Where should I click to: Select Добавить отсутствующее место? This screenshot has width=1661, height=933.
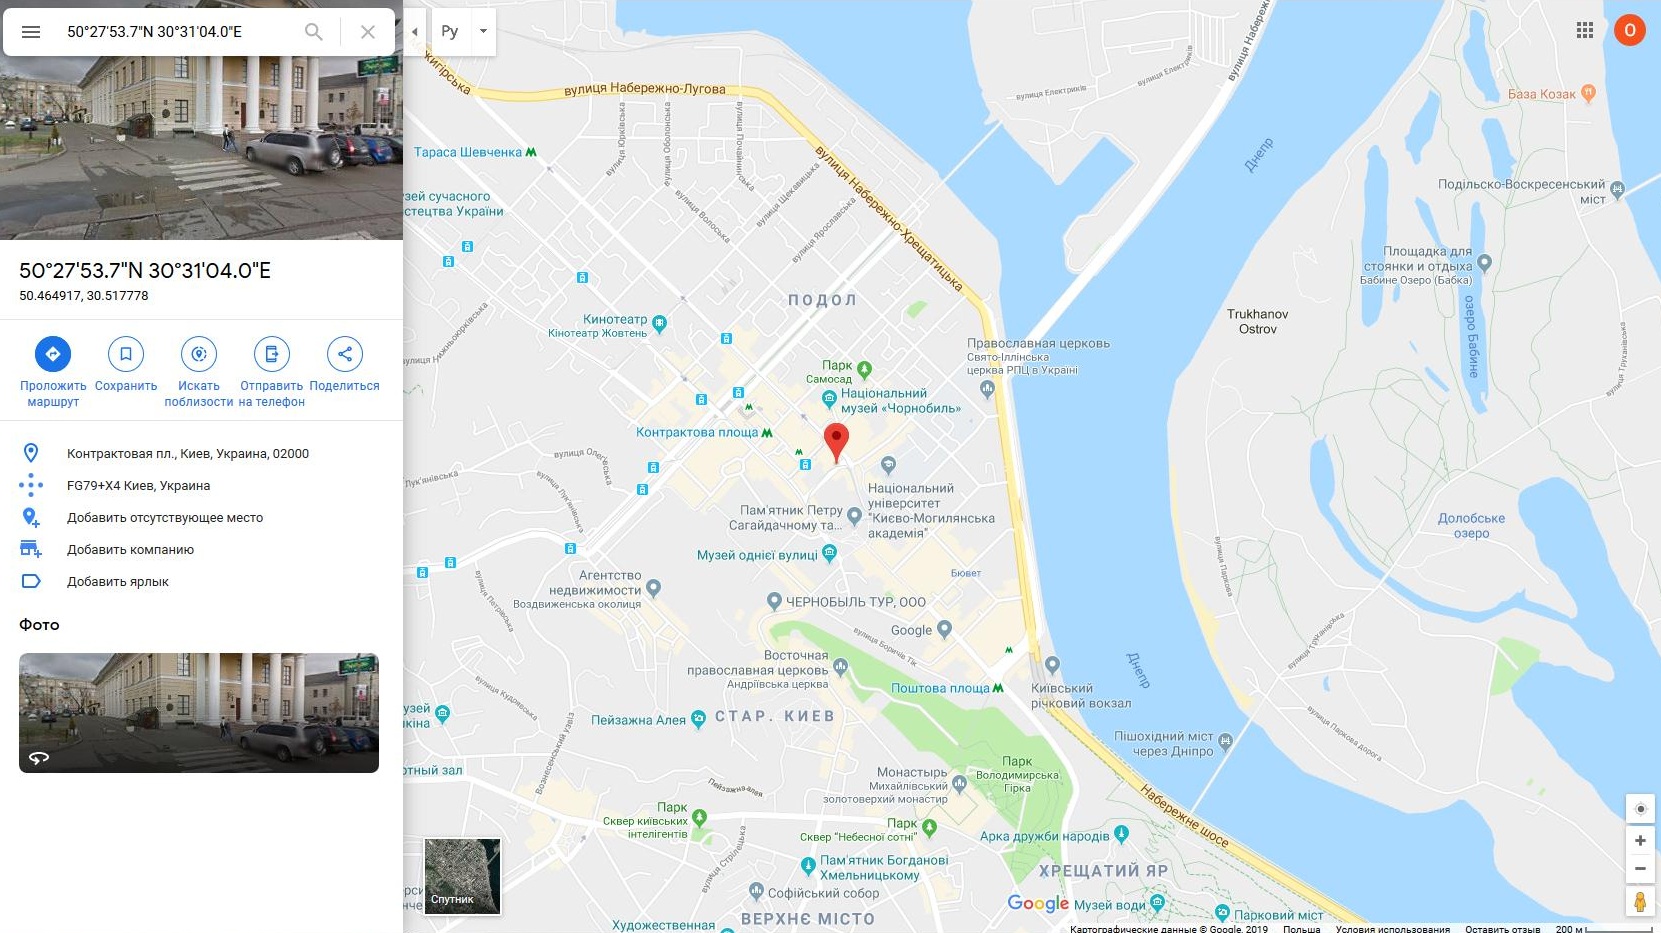click(x=165, y=518)
